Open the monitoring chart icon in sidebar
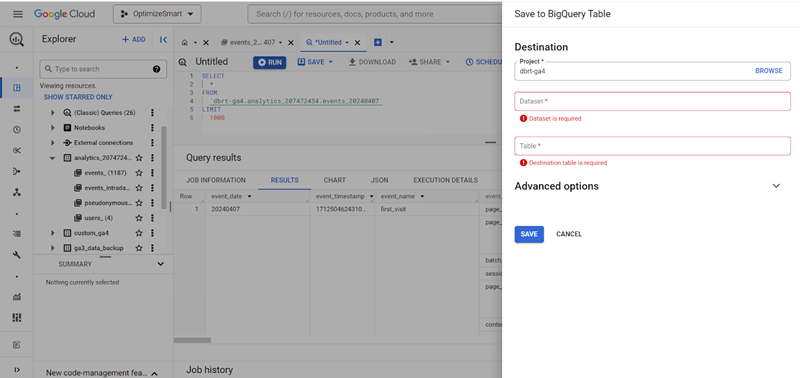800x378 pixels. tap(17, 296)
